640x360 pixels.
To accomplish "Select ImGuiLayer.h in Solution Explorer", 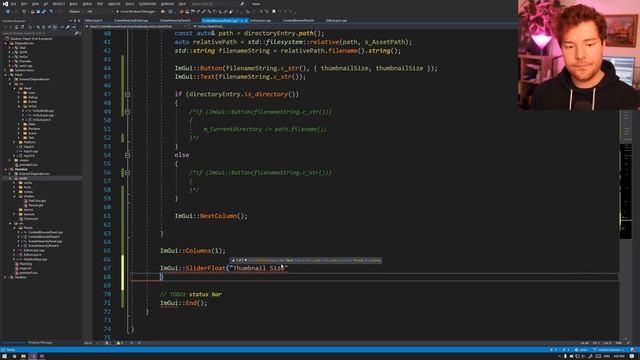I will 41,120.
